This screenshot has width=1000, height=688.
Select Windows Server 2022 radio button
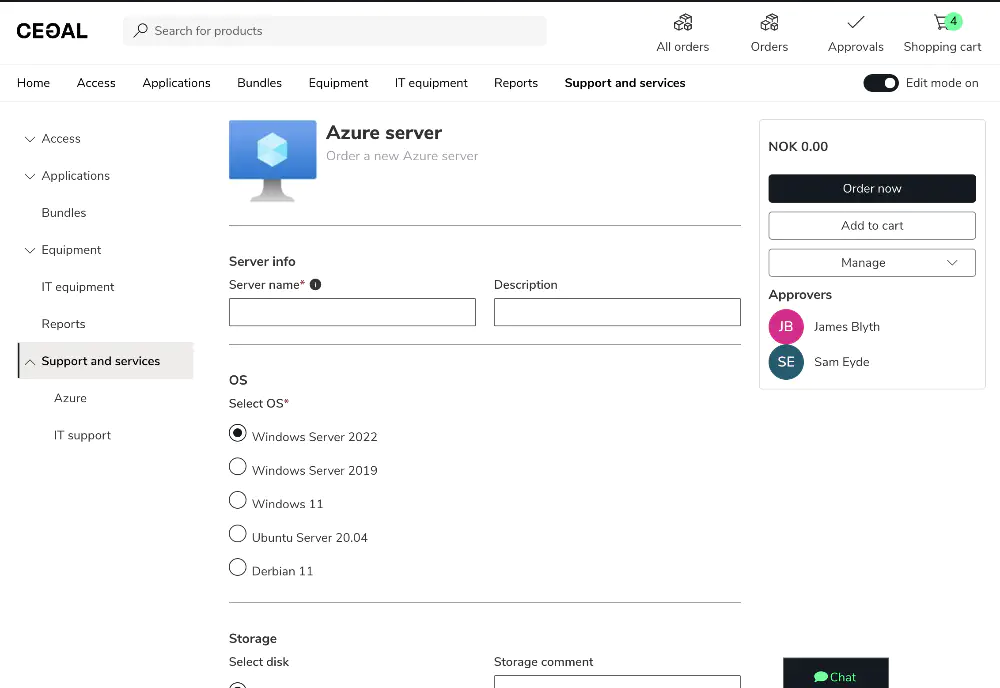pos(237,433)
